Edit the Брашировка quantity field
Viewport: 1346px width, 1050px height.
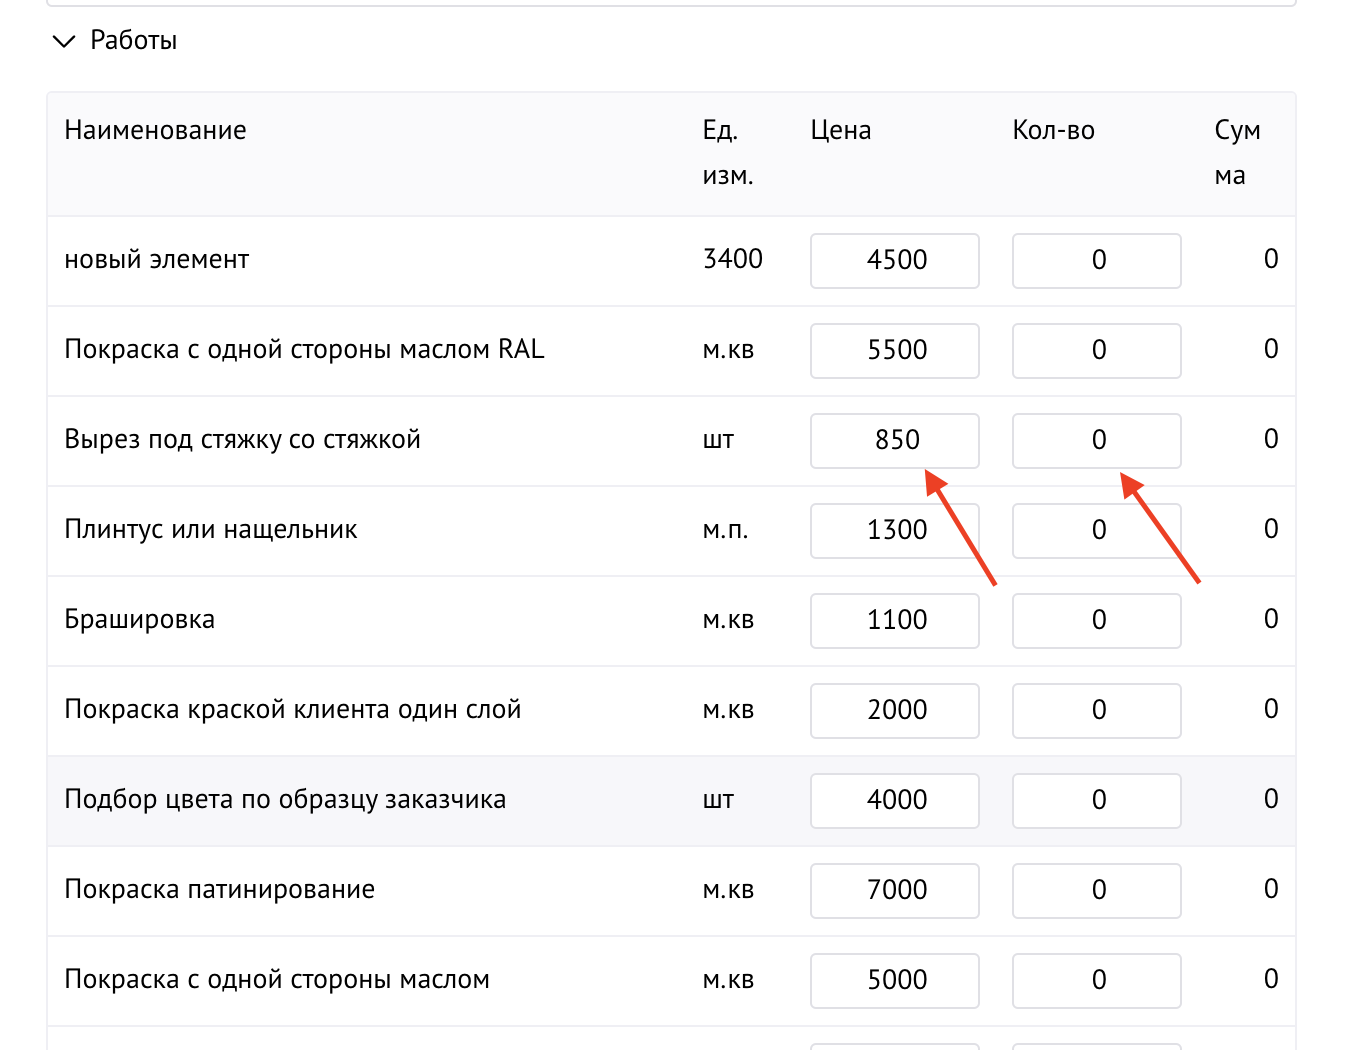(x=1096, y=620)
